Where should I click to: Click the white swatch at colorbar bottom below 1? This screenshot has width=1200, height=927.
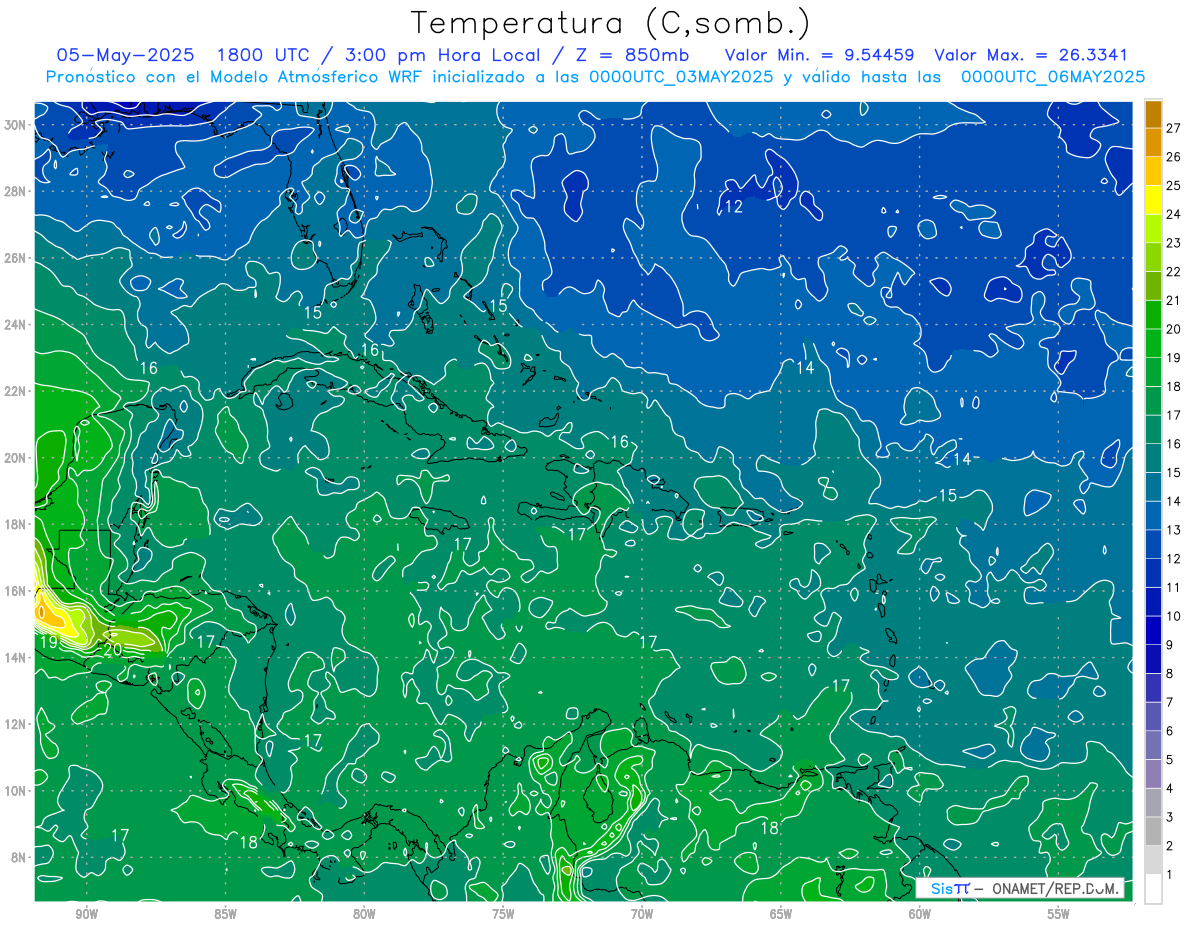tap(1153, 889)
